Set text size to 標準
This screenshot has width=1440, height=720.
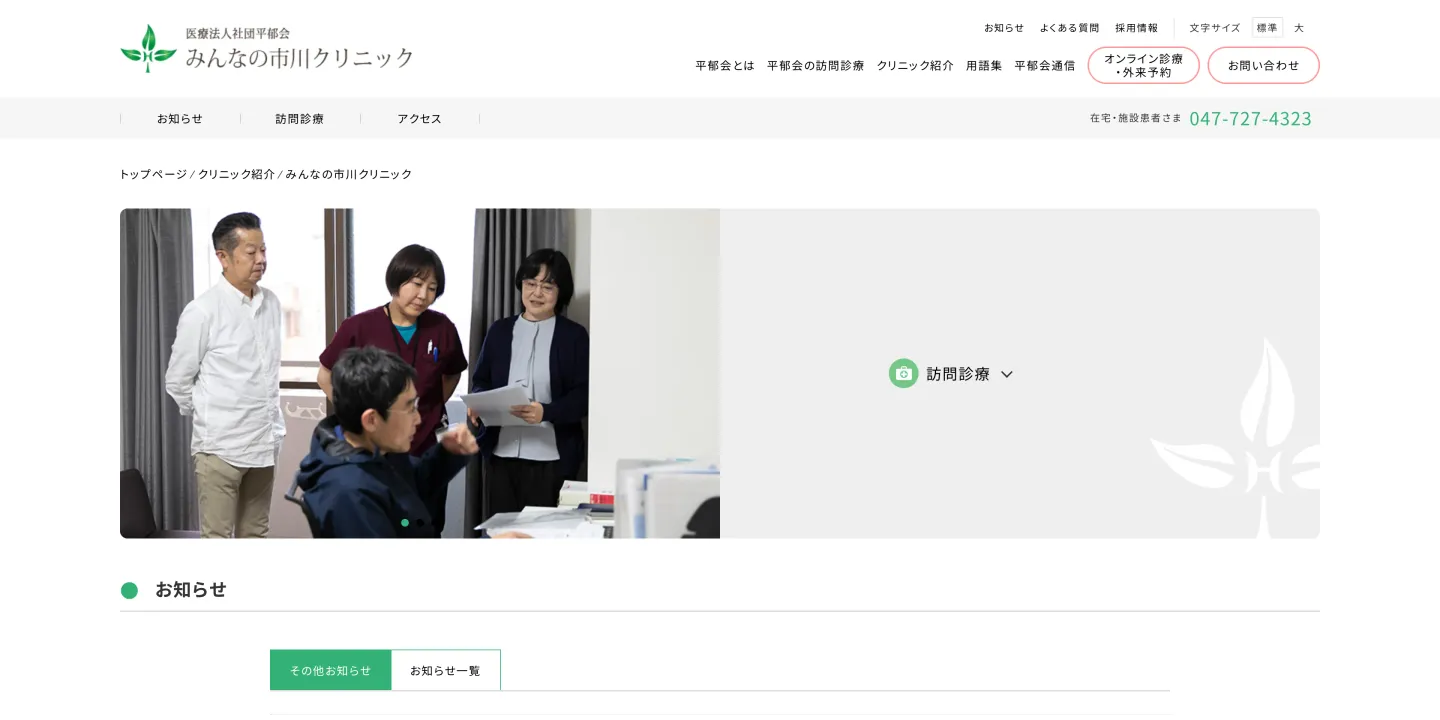1267,28
